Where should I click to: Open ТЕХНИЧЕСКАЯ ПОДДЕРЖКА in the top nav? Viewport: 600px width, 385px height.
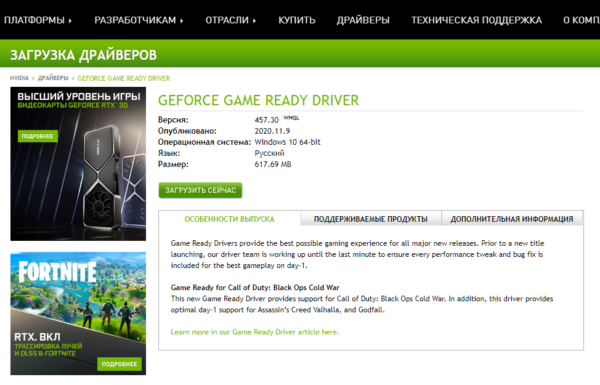(x=476, y=20)
